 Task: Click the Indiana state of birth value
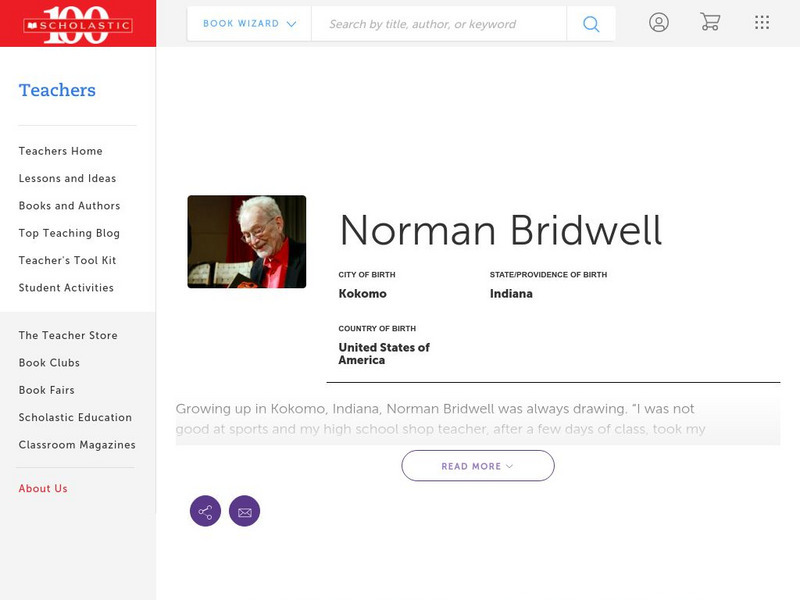click(x=511, y=294)
